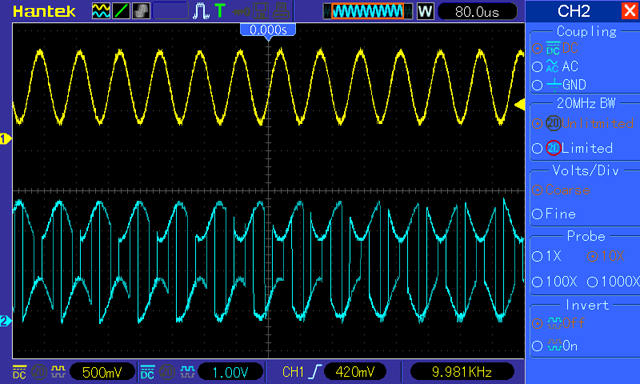This screenshot has height=384, width=640.
Task: Click the 80.0us timebase readout
Action: tap(477, 11)
